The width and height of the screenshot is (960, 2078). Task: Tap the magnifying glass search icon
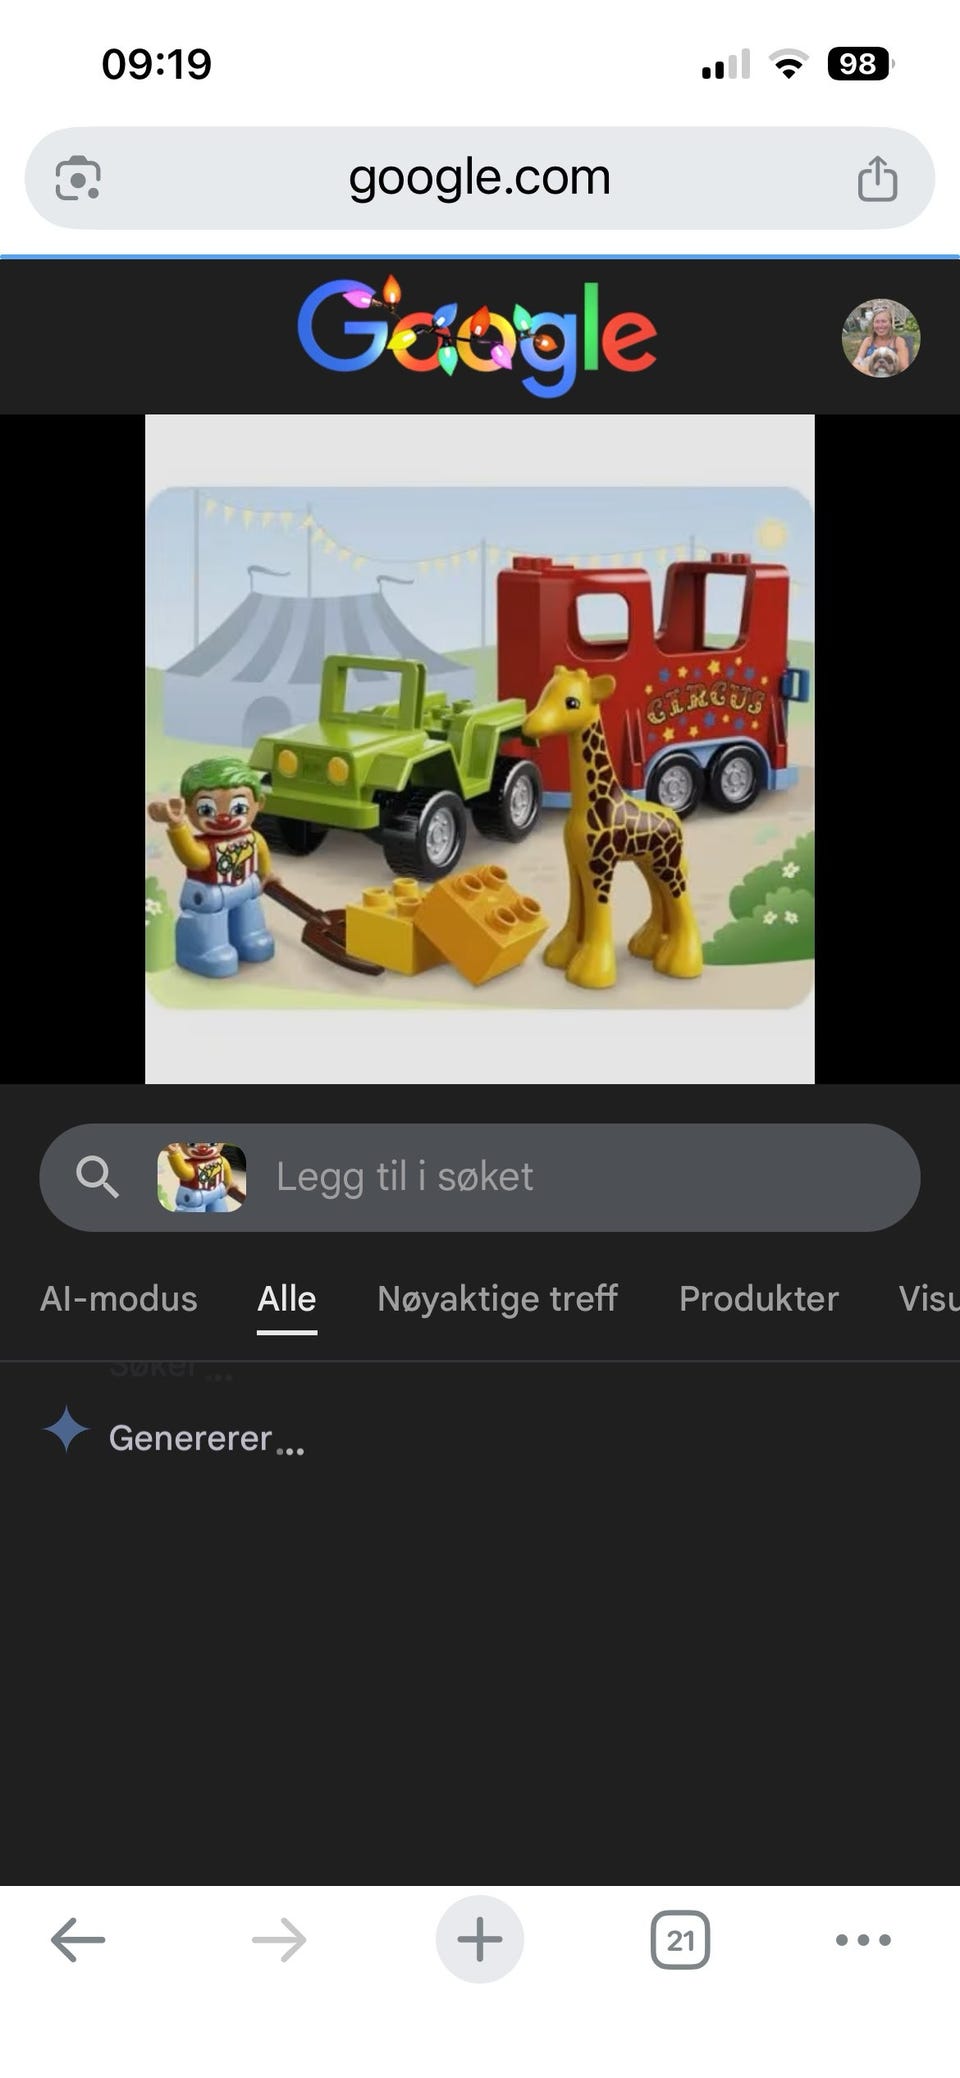click(97, 1177)
